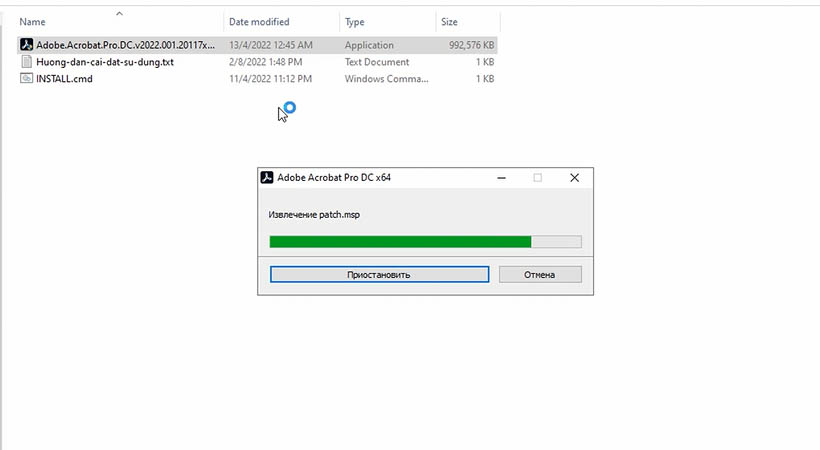Screen dimensions: 820x450
Task: Sort files by the Type column header
Action: pyautogui.click(x=355, y=22)
